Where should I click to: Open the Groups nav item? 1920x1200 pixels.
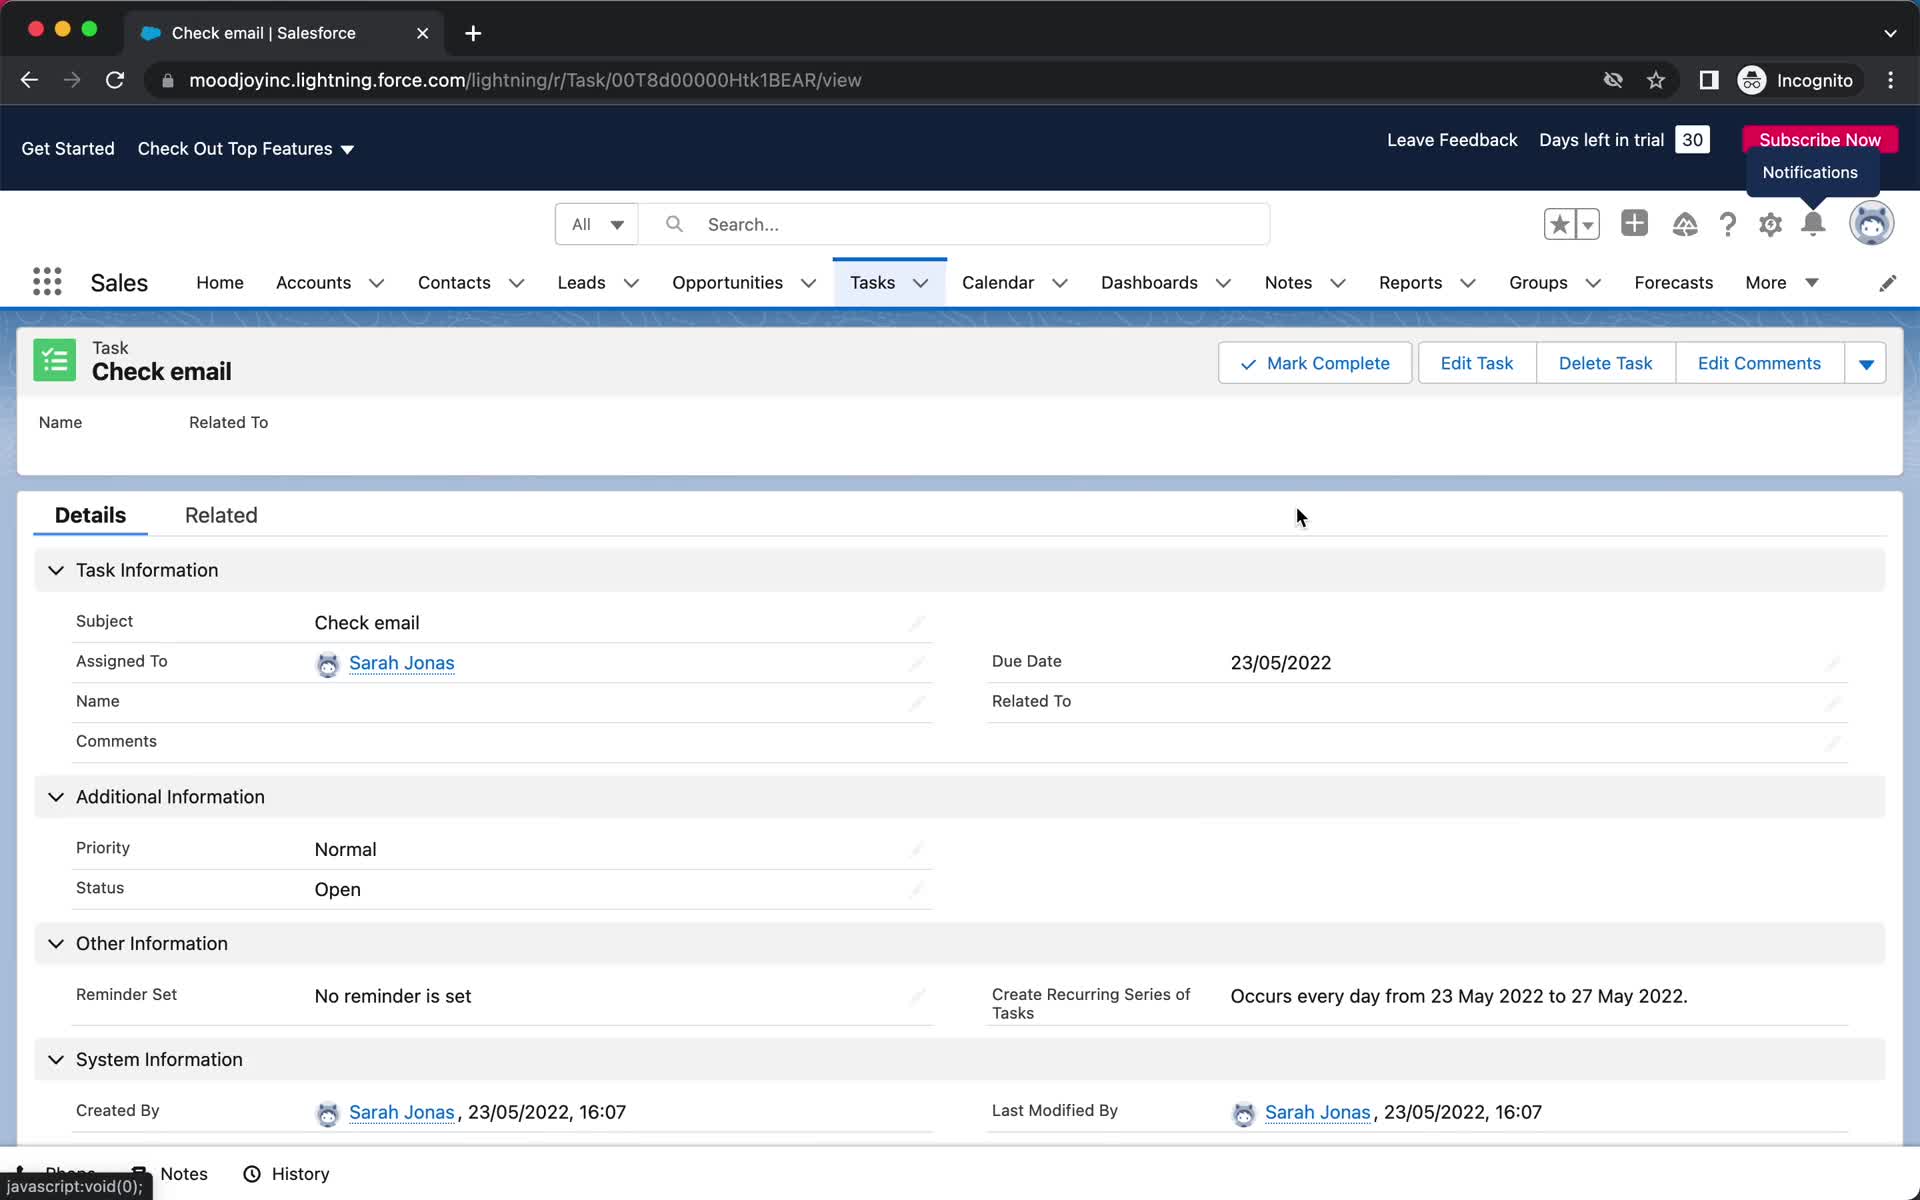(1538, 283)
